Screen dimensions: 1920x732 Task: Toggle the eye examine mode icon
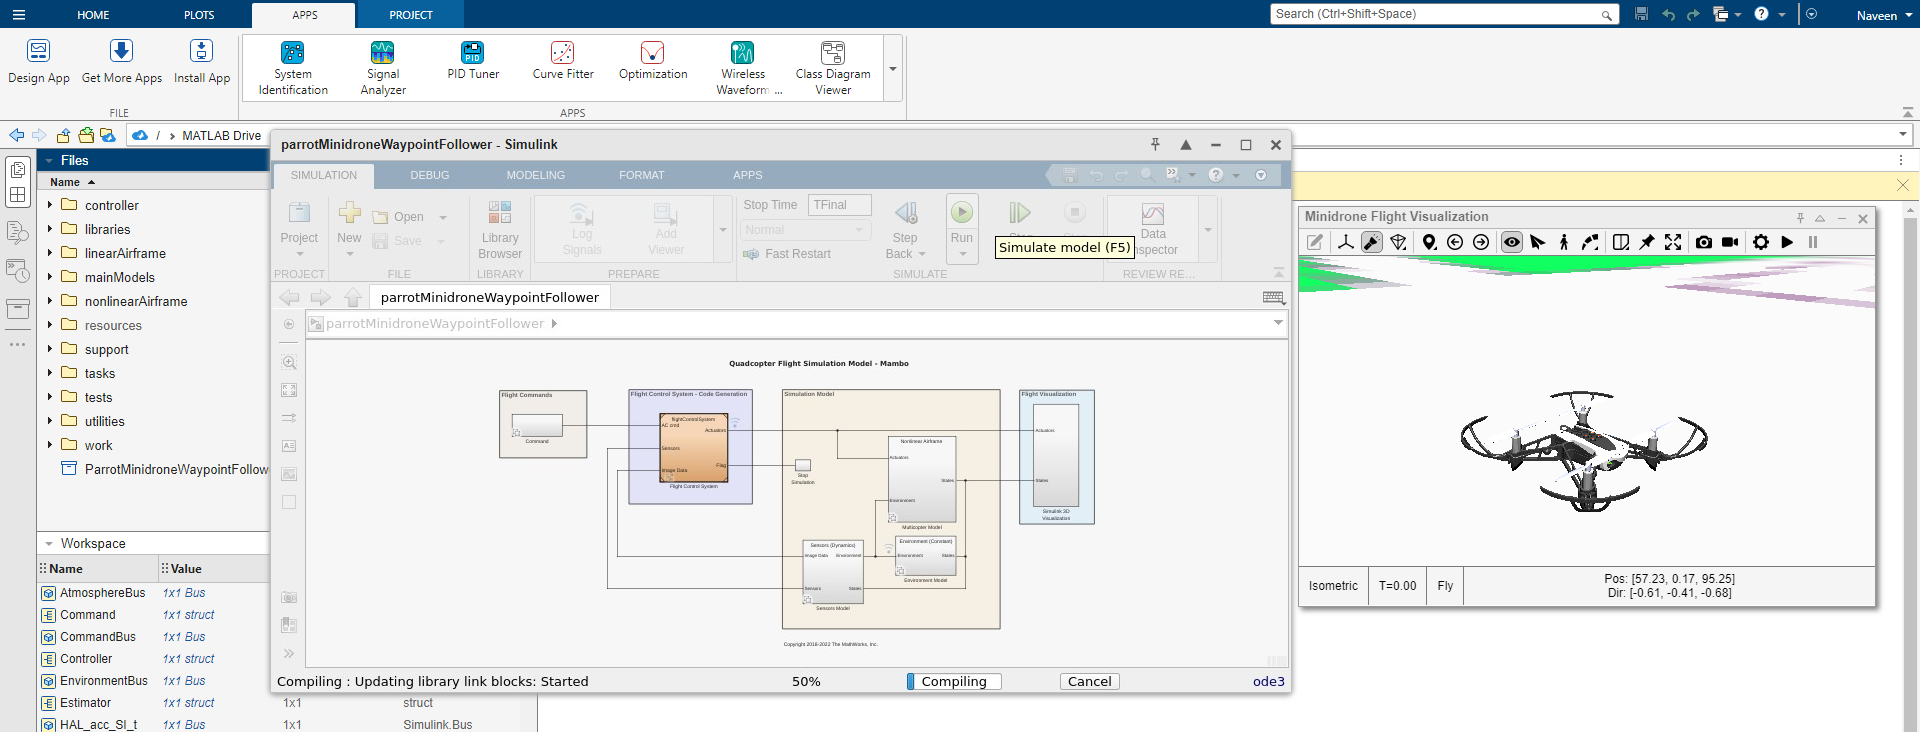[1511, 242]
